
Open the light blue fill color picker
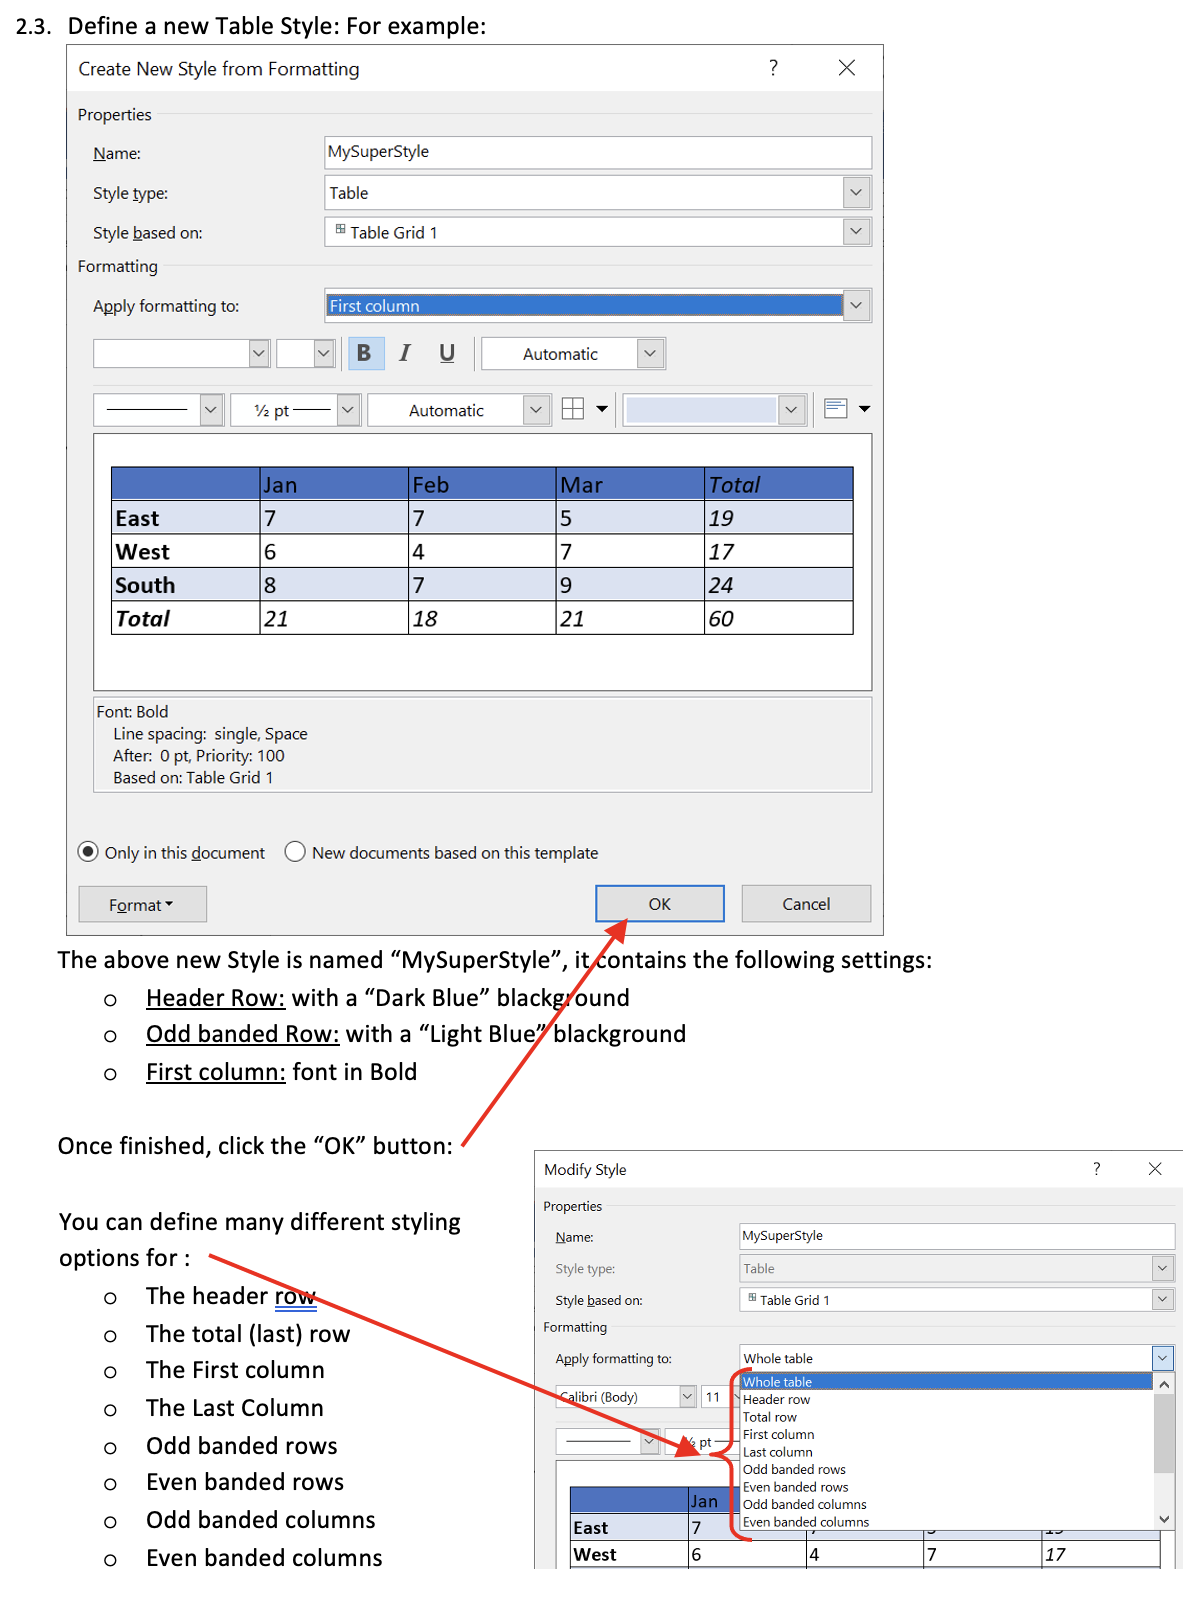tap(792, 410)
